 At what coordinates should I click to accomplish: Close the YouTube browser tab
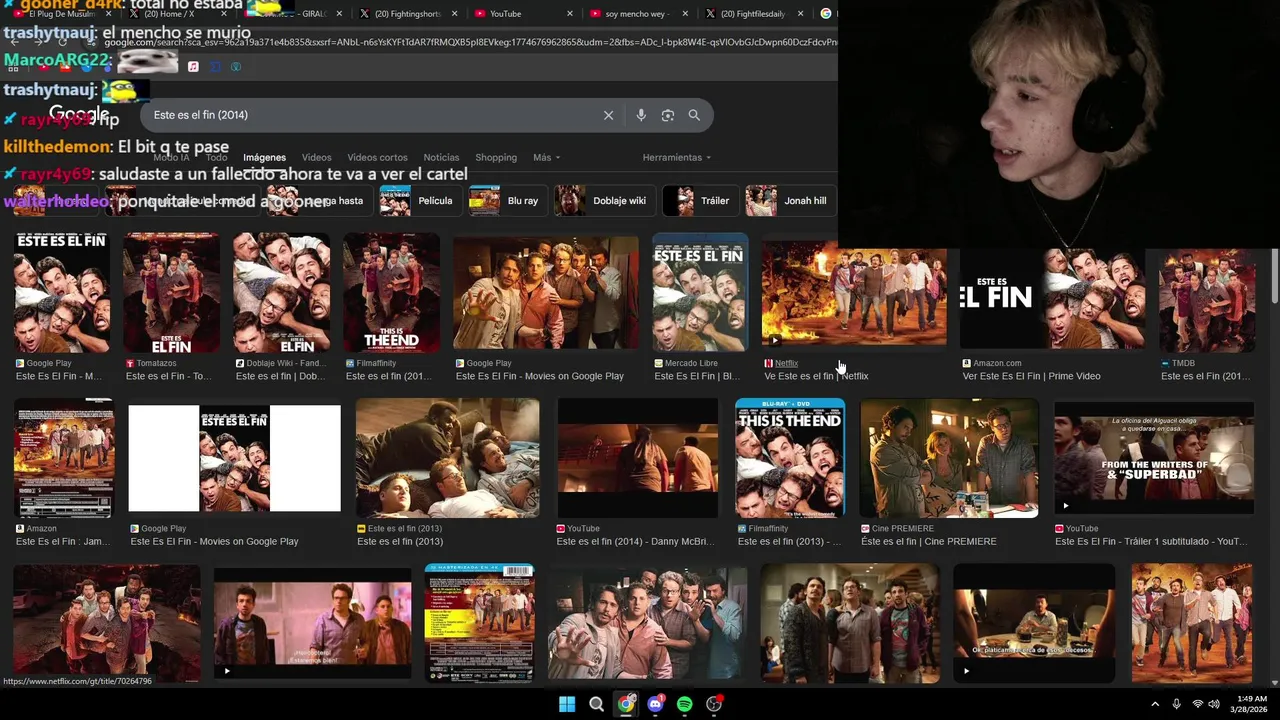click(570, 14)
